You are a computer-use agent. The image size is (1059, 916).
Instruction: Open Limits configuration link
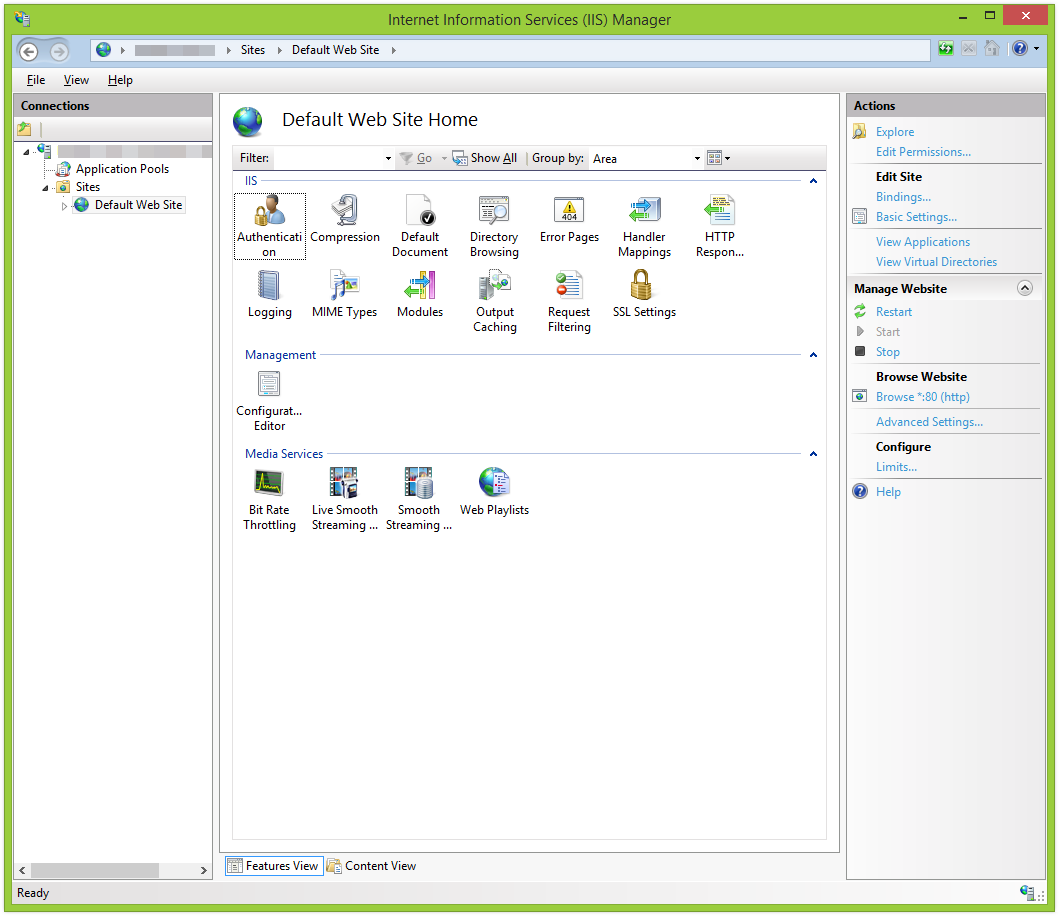click(896, 467)
